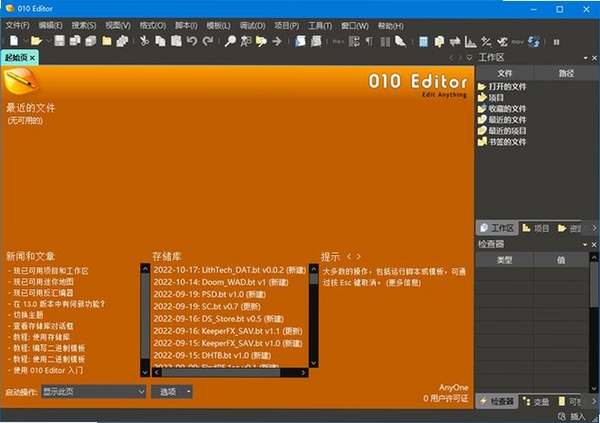600x423 pixels.
Task: Open 工作区 panel options dropdown arrow
Action: (585, 58)
